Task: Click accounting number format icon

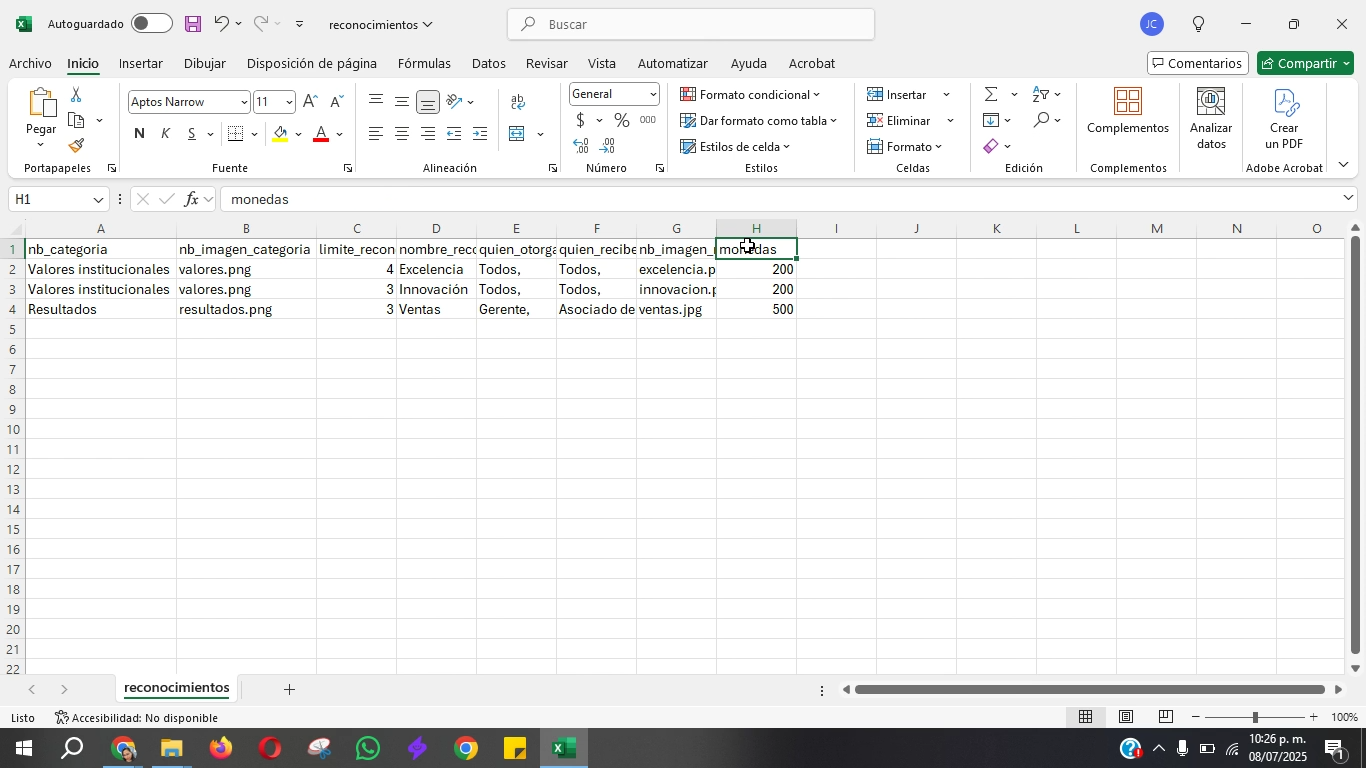Action: [581, 120]
